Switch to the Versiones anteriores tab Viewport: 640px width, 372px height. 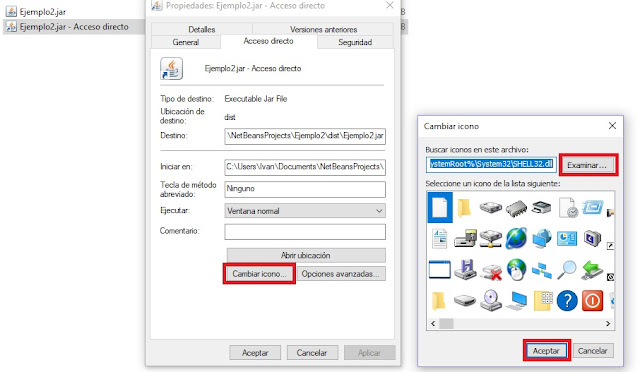323,29
